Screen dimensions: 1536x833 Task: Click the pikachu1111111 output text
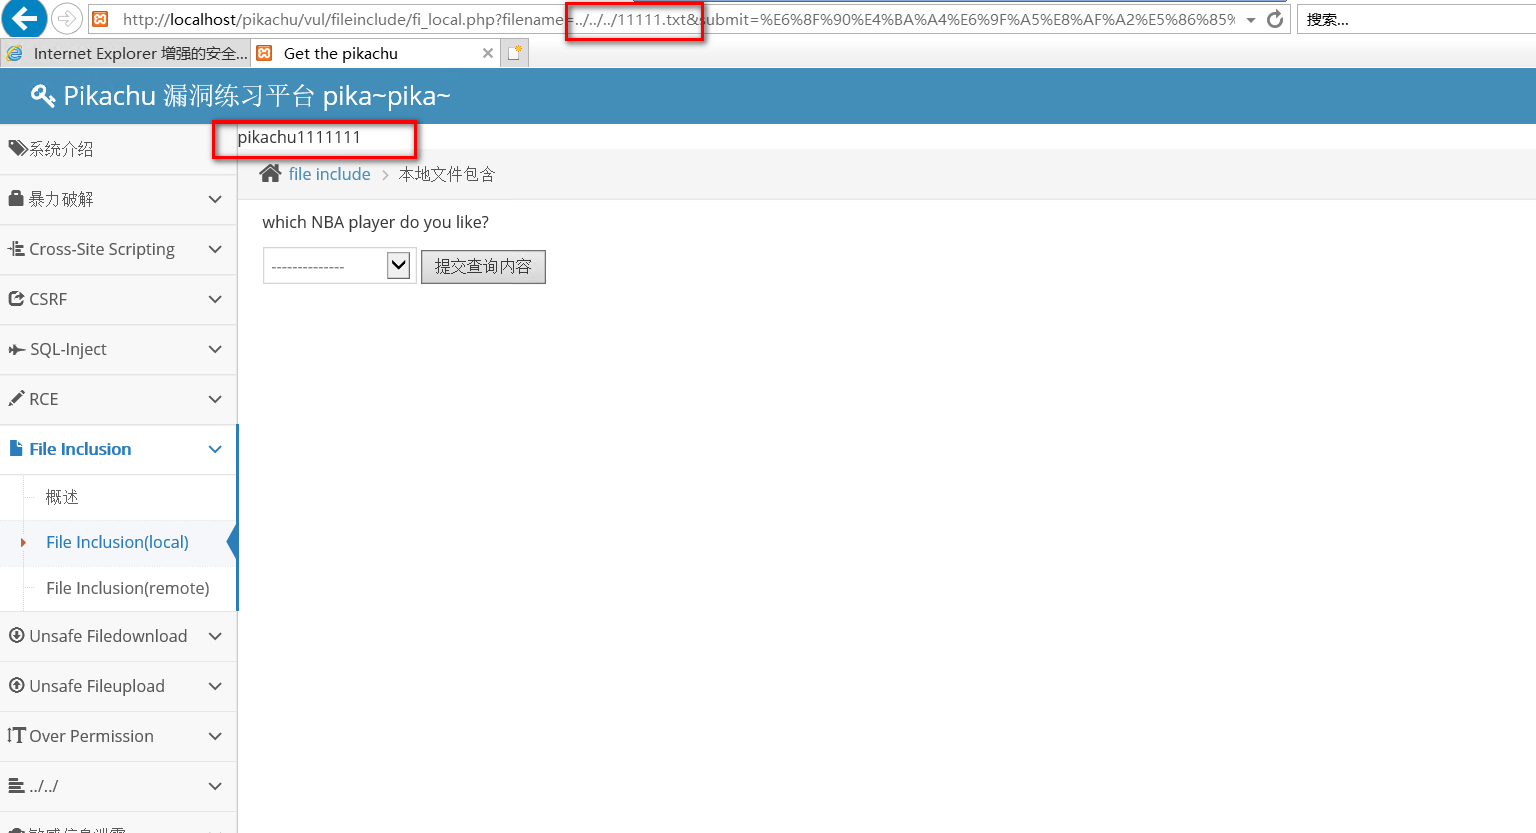299,137
